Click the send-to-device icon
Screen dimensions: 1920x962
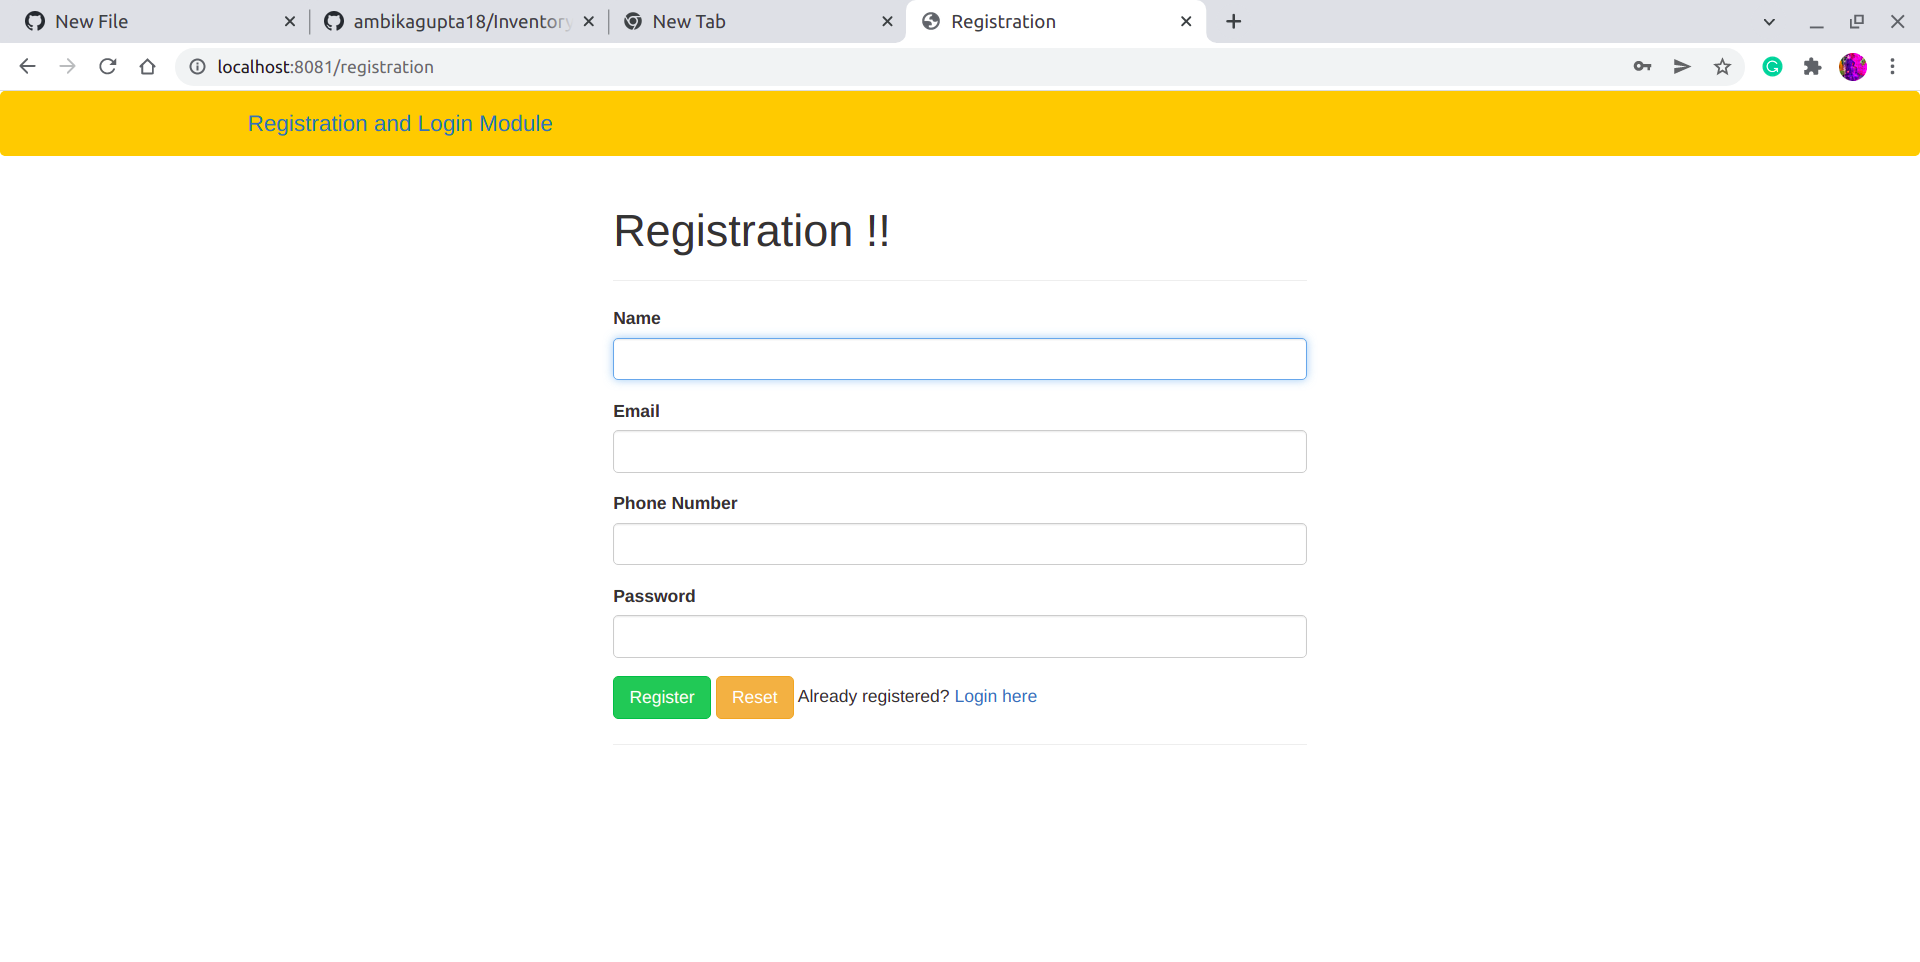[1682, 66]
